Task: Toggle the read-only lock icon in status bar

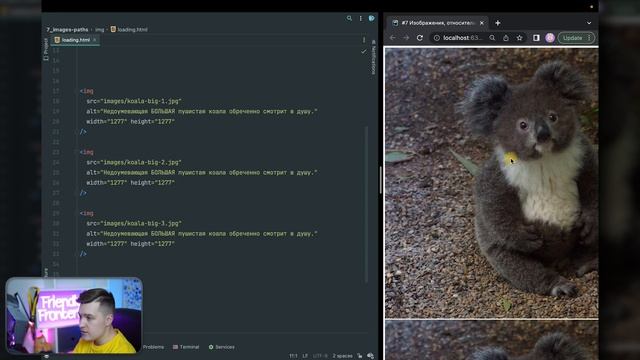Action: pyautogui.click(x=360, y=356)
